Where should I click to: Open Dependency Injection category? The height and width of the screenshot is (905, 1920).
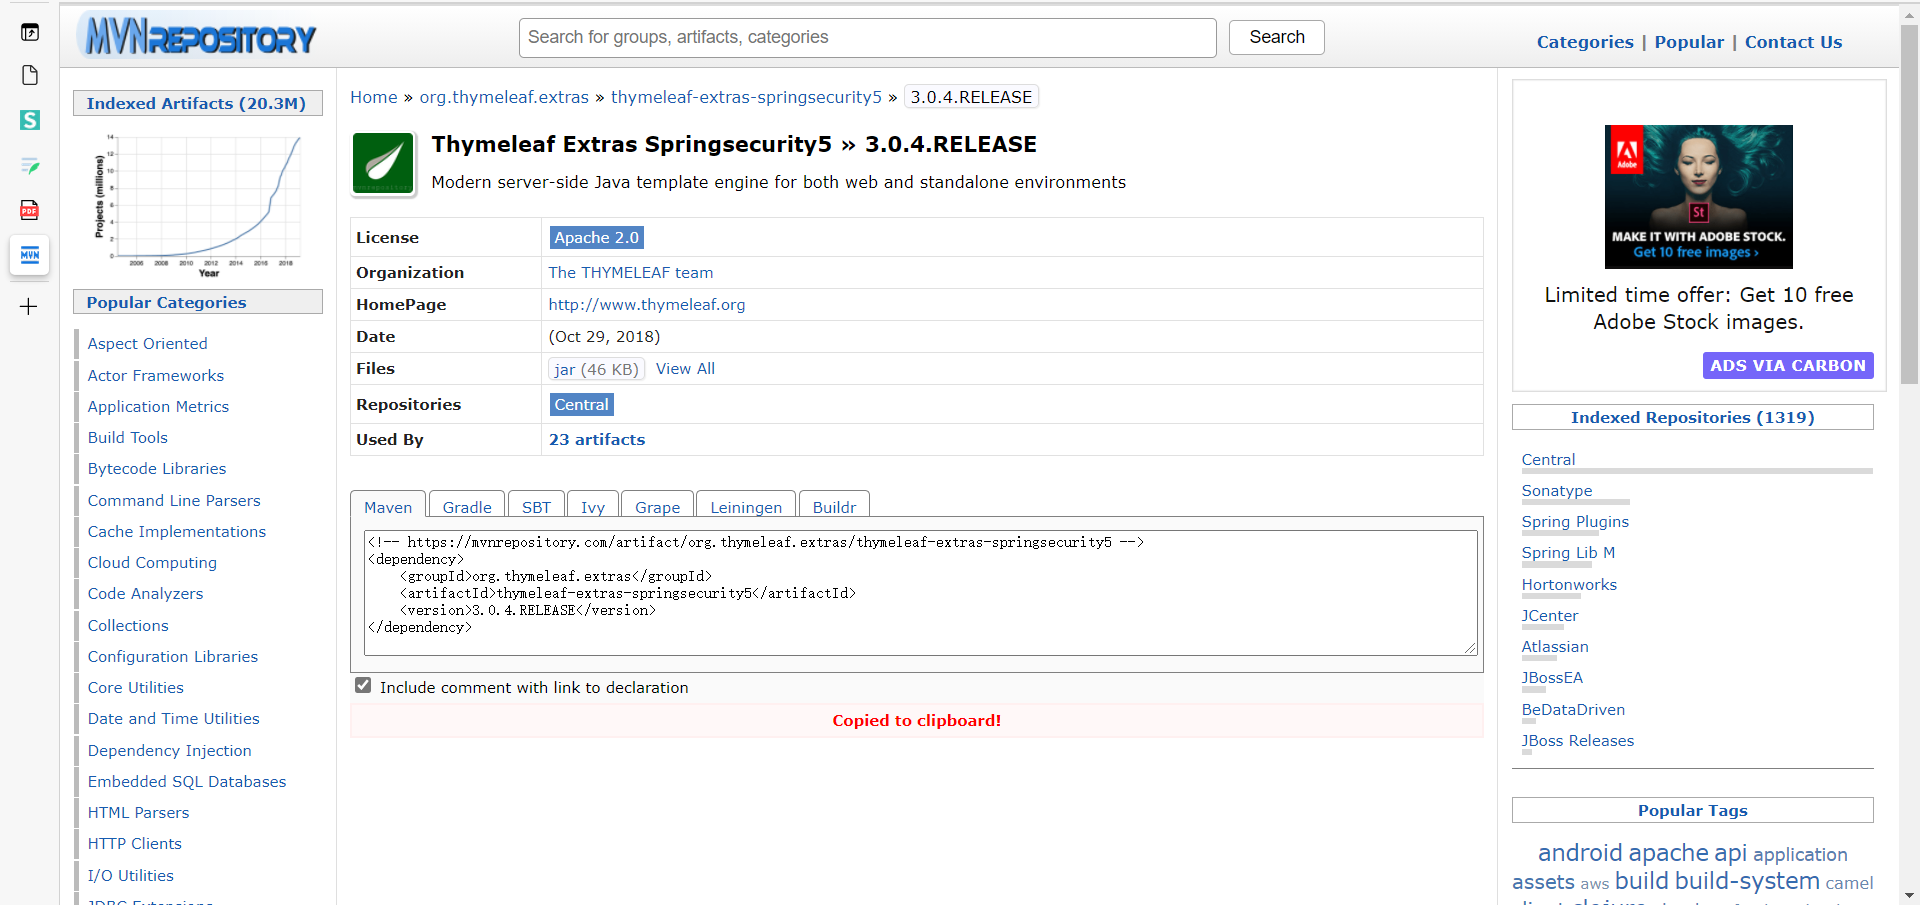(169, 751)
